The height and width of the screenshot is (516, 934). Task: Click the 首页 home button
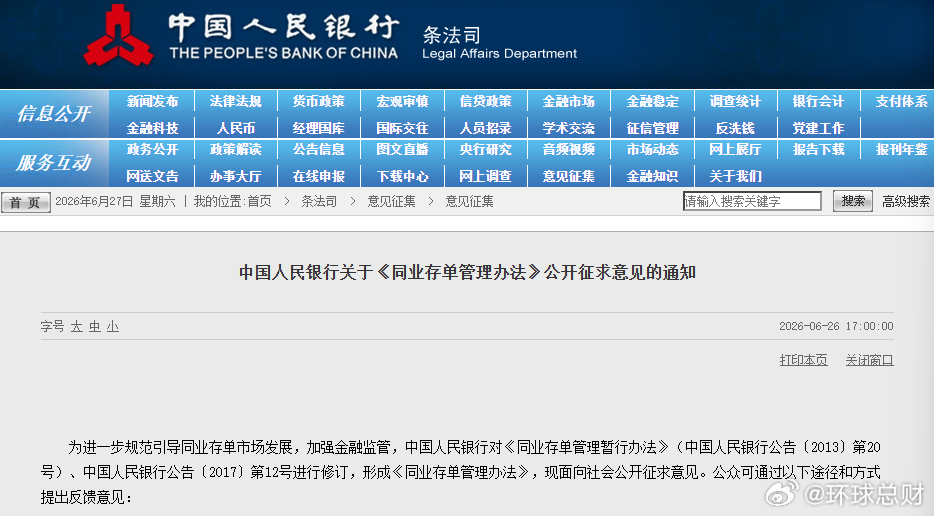coord(25,202)
